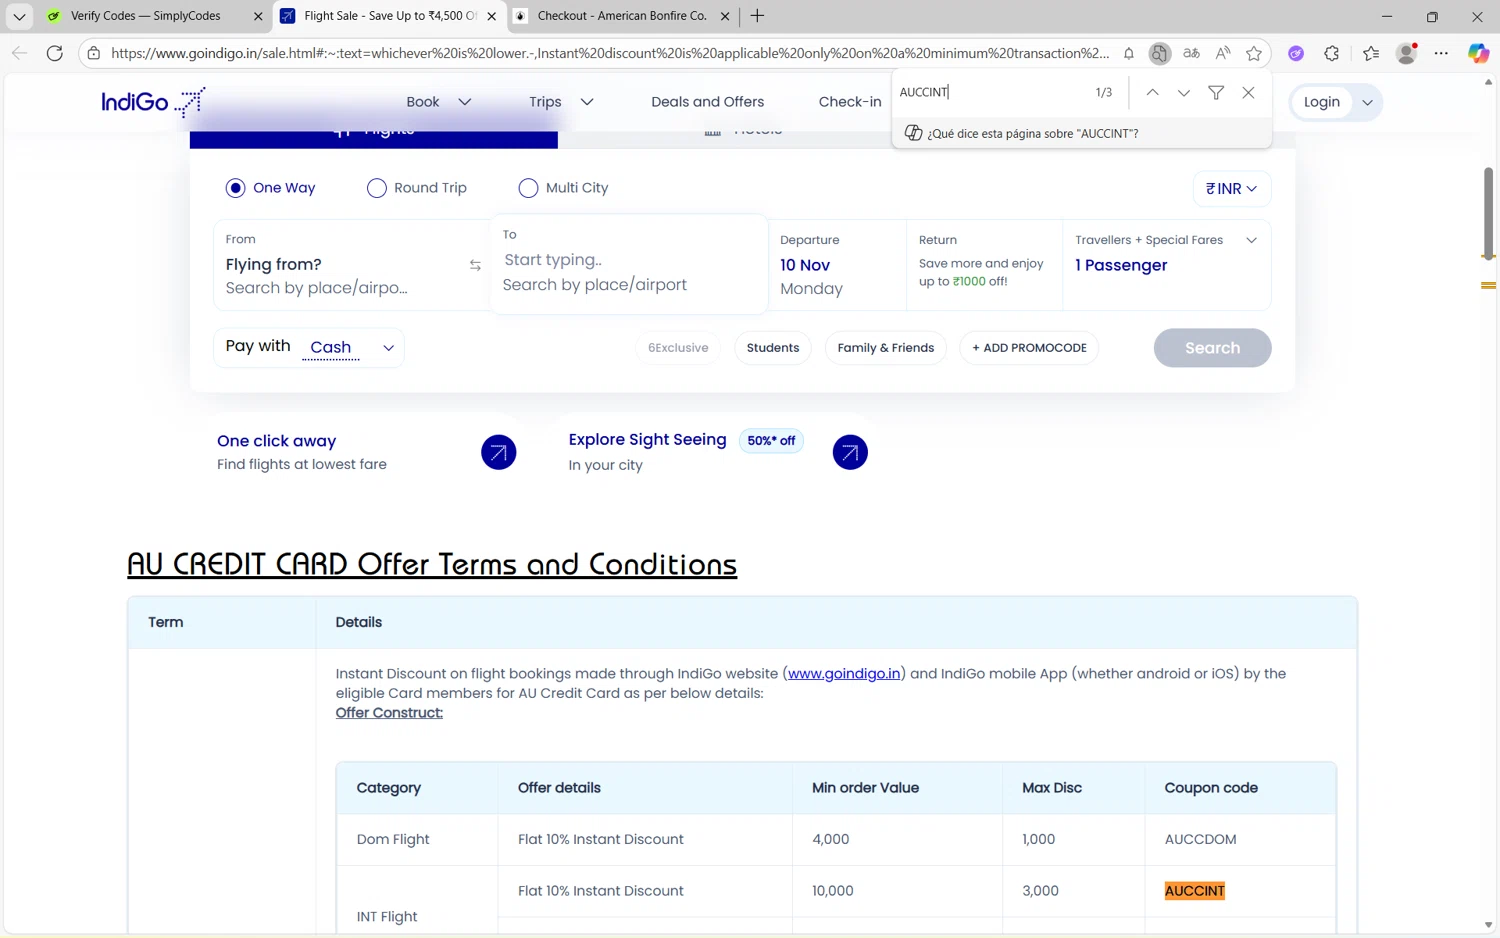This screenshot has height=938, width=1500.
Task: Click the scrollbar up arrow
Action: coord(1488,82)
